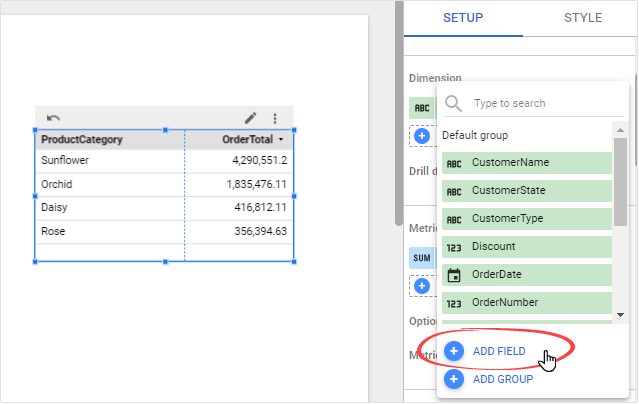
Task: Click the 1,835,476.11 value
Action: point(256,184)
